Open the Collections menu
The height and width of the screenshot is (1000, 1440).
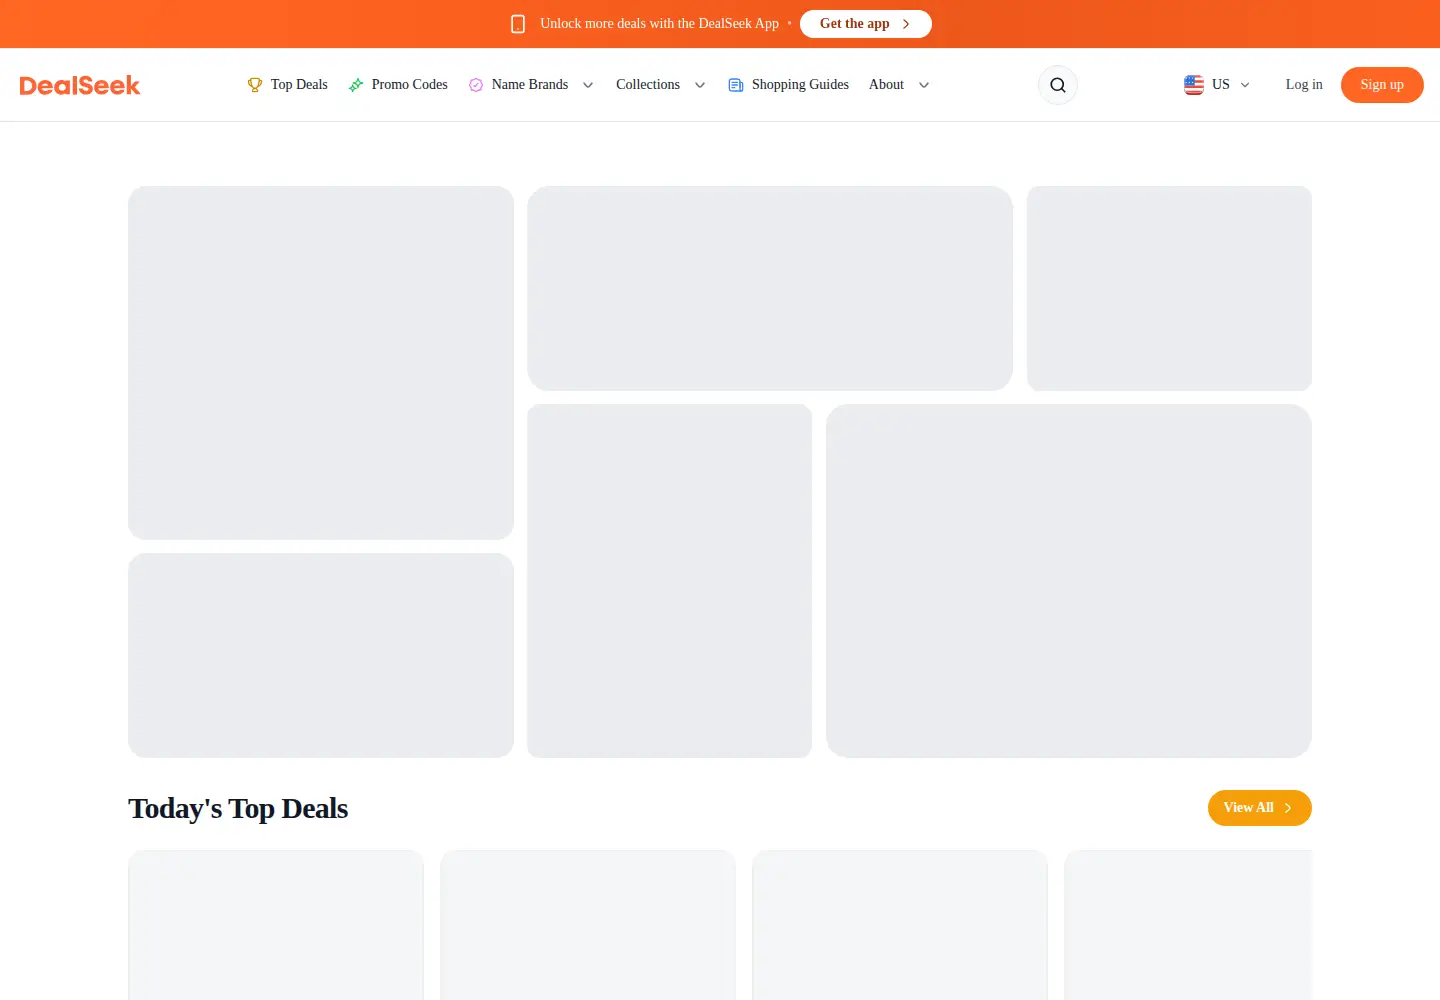coord(661,85)
